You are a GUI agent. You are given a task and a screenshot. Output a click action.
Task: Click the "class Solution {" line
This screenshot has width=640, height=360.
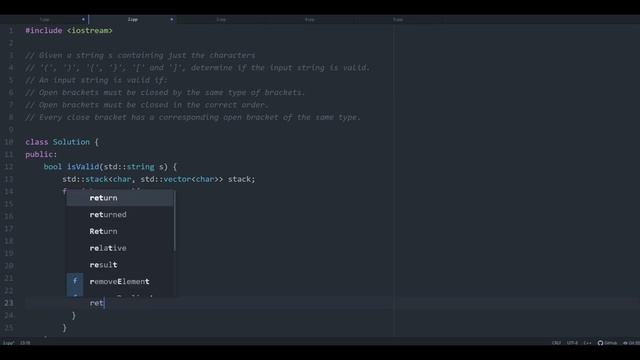click(62, 142)
